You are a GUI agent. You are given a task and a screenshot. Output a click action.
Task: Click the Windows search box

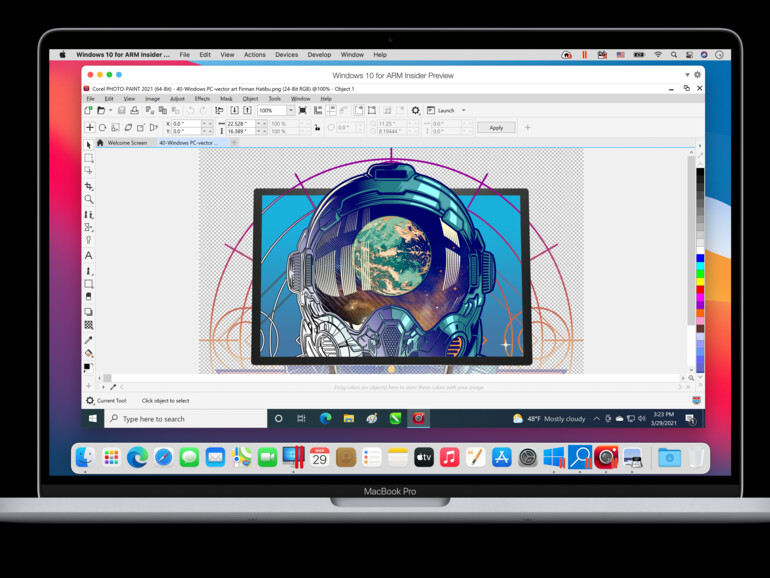186,419
